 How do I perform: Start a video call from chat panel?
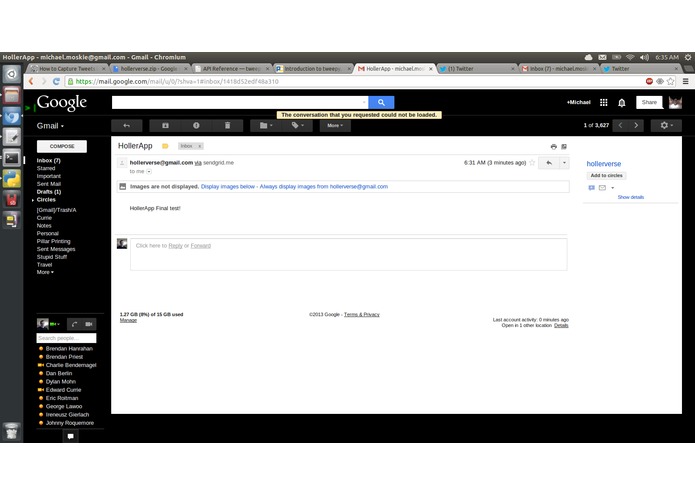pos(89,324)
